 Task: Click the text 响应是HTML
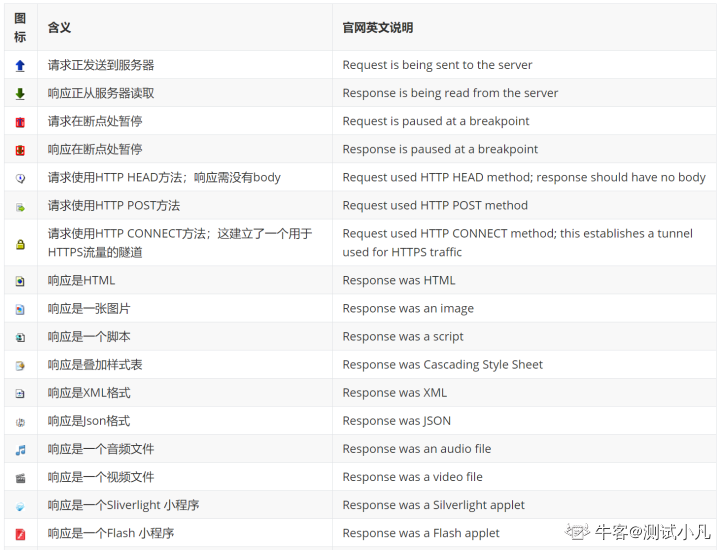pyautogui.click(x=81, y=280)
